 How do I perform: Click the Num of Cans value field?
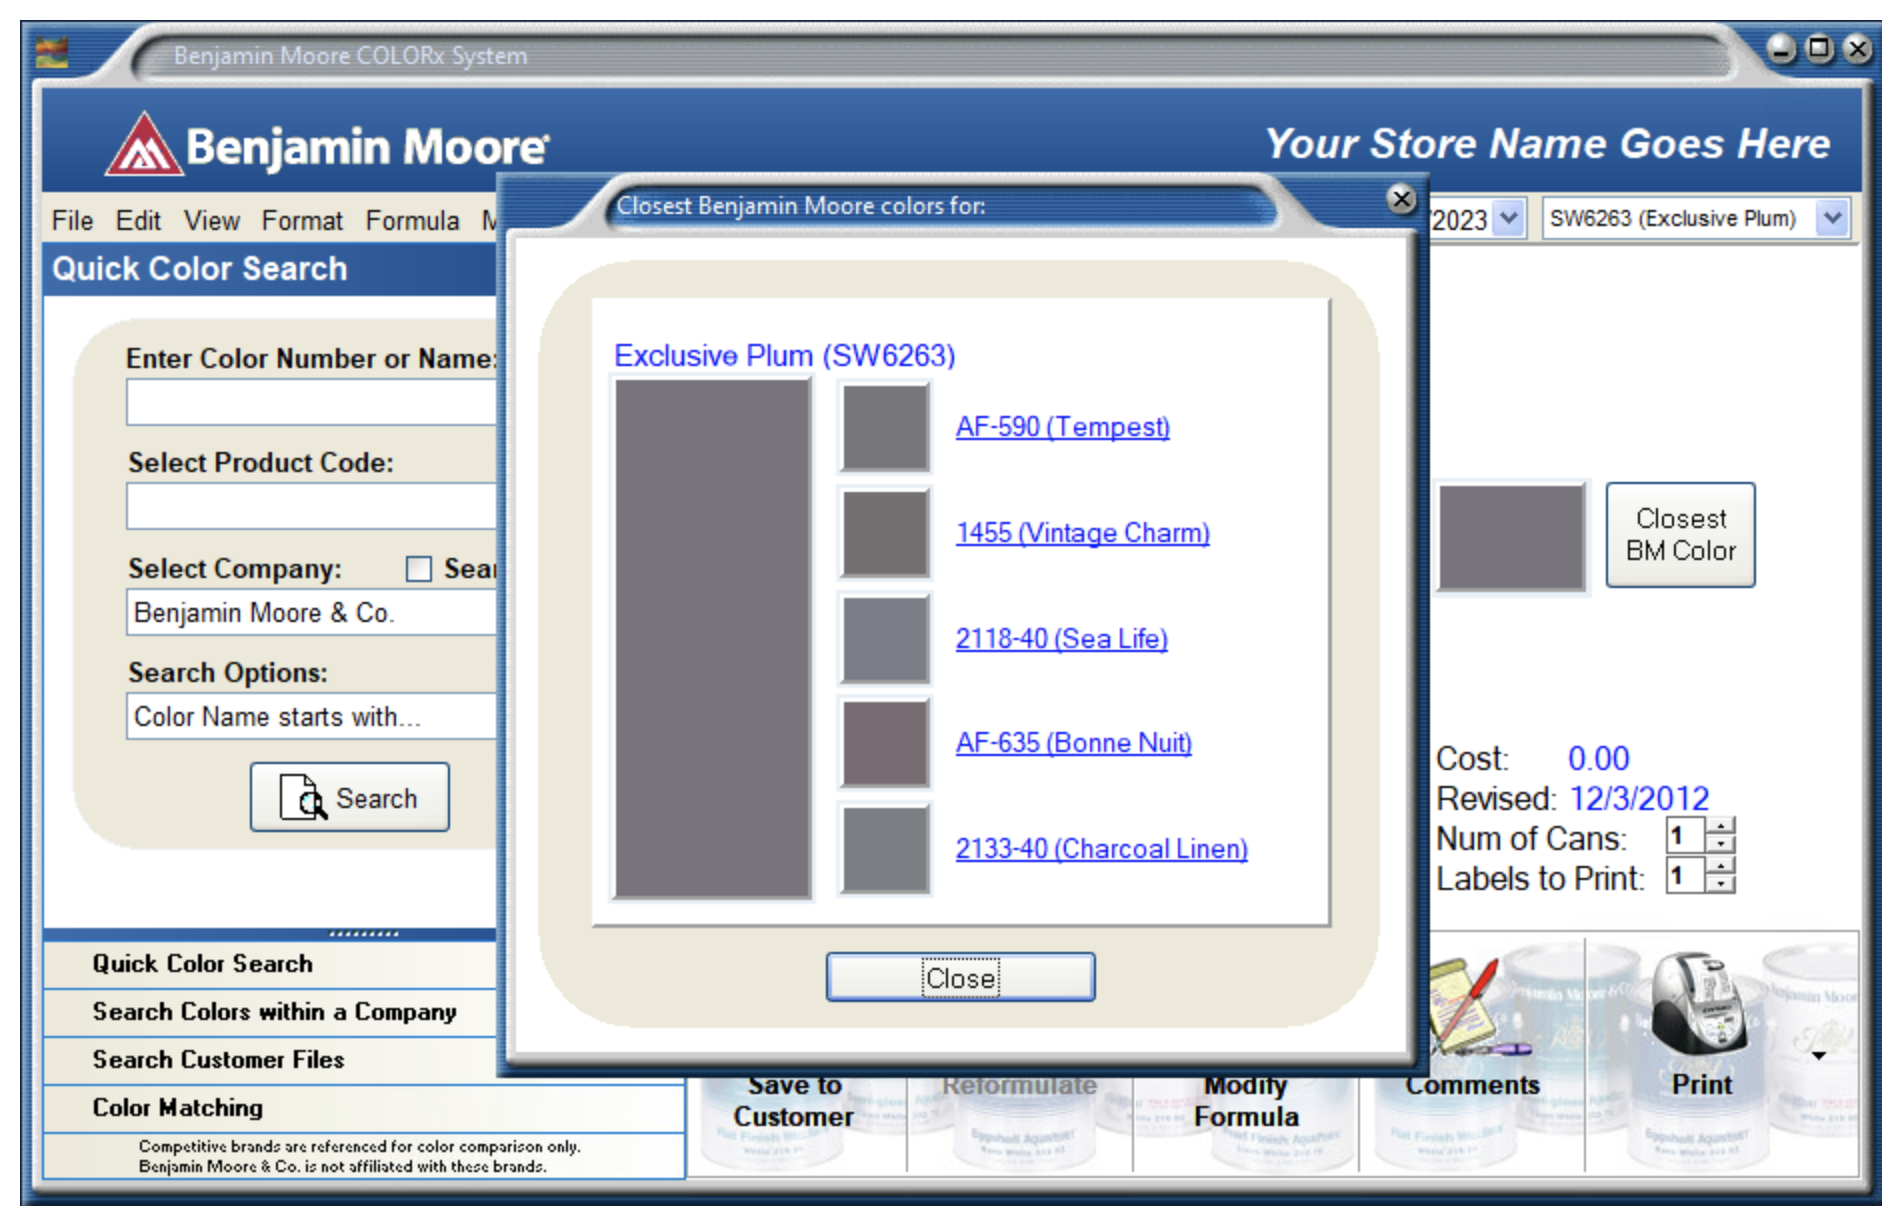click(1685, 835)
